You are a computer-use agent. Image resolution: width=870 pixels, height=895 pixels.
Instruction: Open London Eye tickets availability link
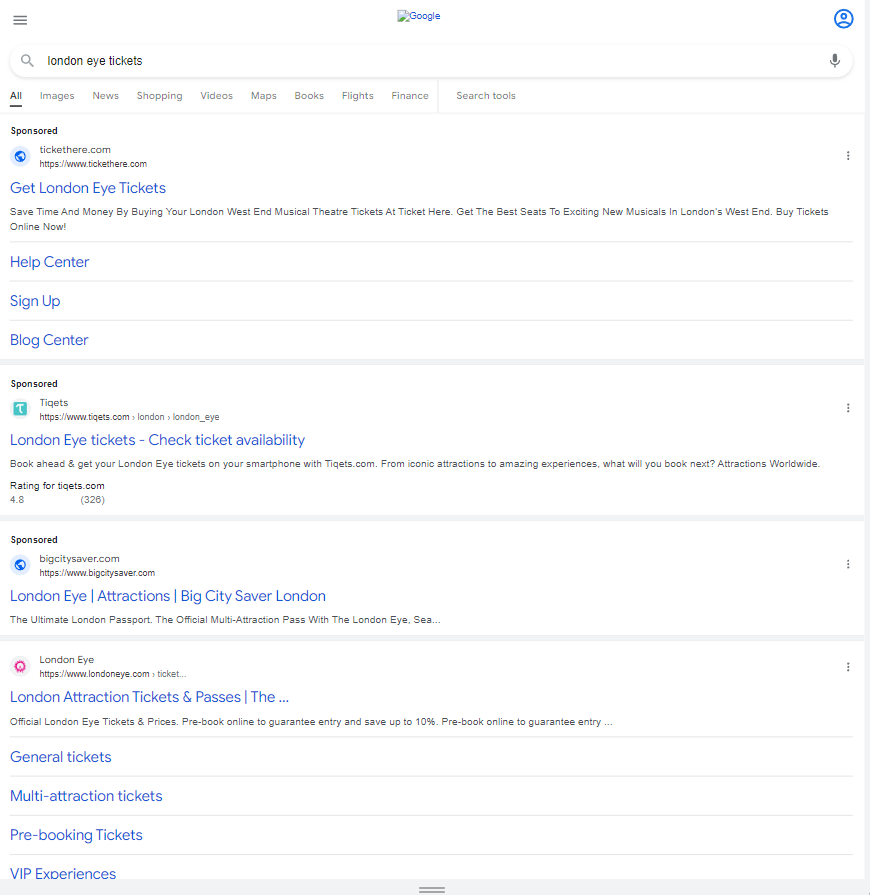pyautogui.click(x=157, y=440)
